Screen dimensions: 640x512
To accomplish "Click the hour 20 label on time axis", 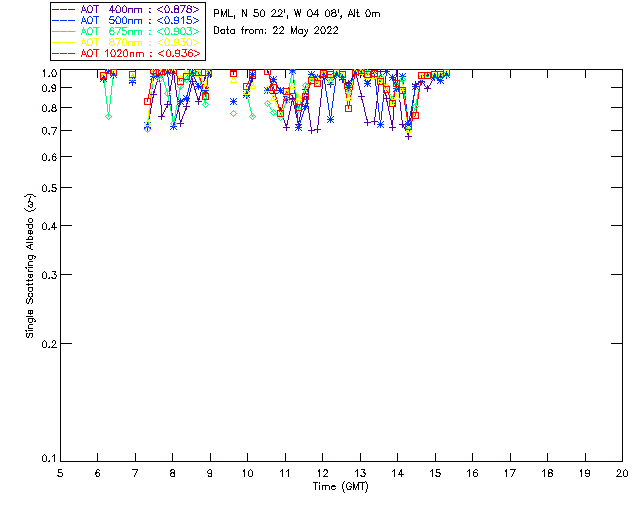I will pos(622,474).
